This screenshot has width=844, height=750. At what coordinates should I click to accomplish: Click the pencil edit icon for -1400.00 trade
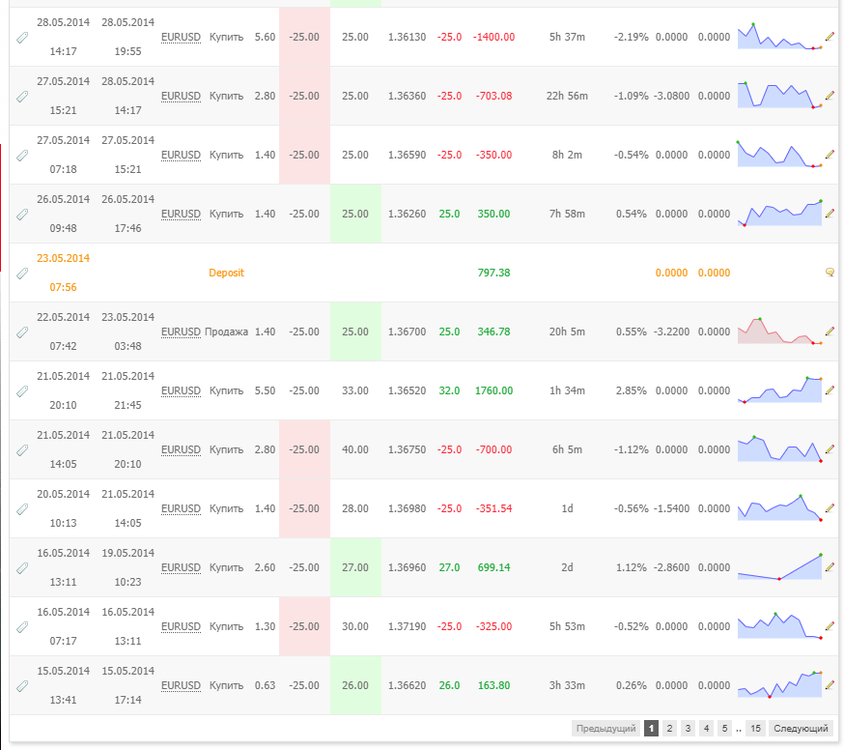(829, 37)
